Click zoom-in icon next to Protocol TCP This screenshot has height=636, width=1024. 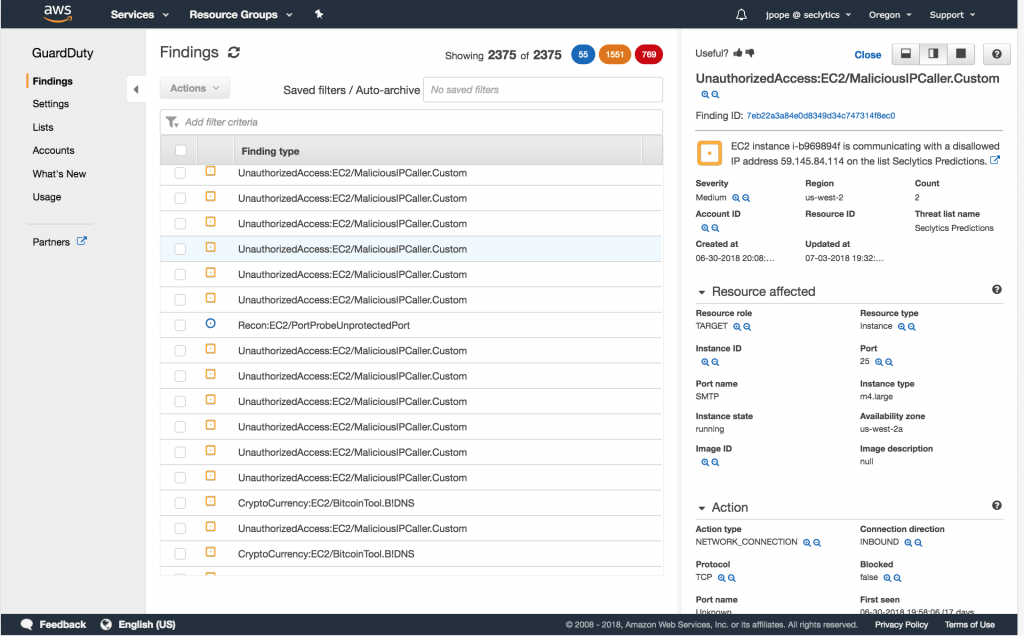coord(722,578)
